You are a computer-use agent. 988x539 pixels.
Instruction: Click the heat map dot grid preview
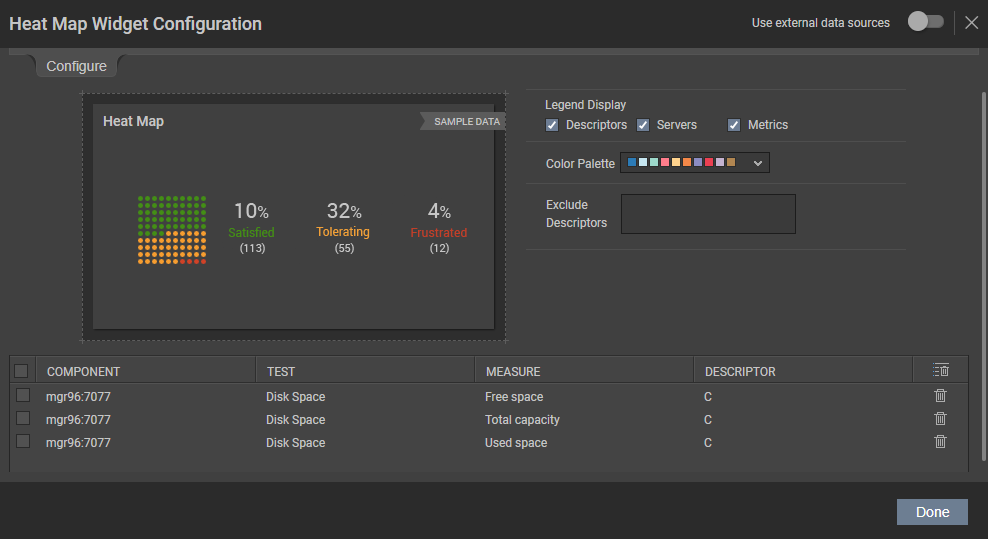(172, 229)
